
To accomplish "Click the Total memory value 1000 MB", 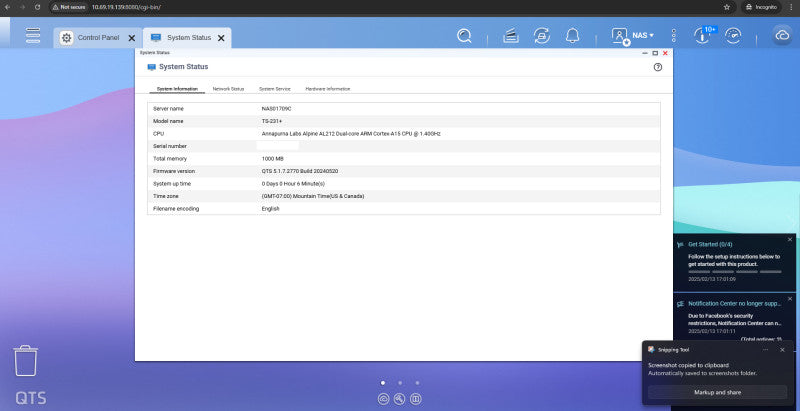I will tap(272, 159).
